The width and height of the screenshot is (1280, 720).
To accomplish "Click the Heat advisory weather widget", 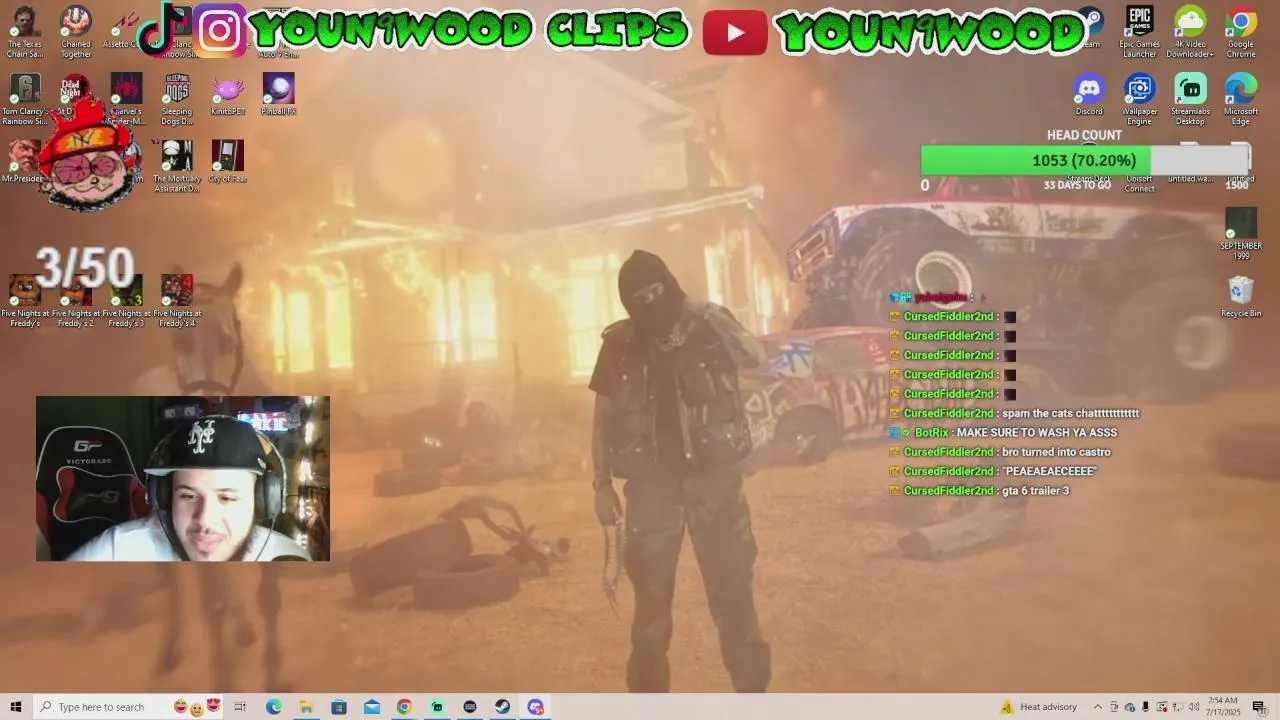I will coord(1038,707).
